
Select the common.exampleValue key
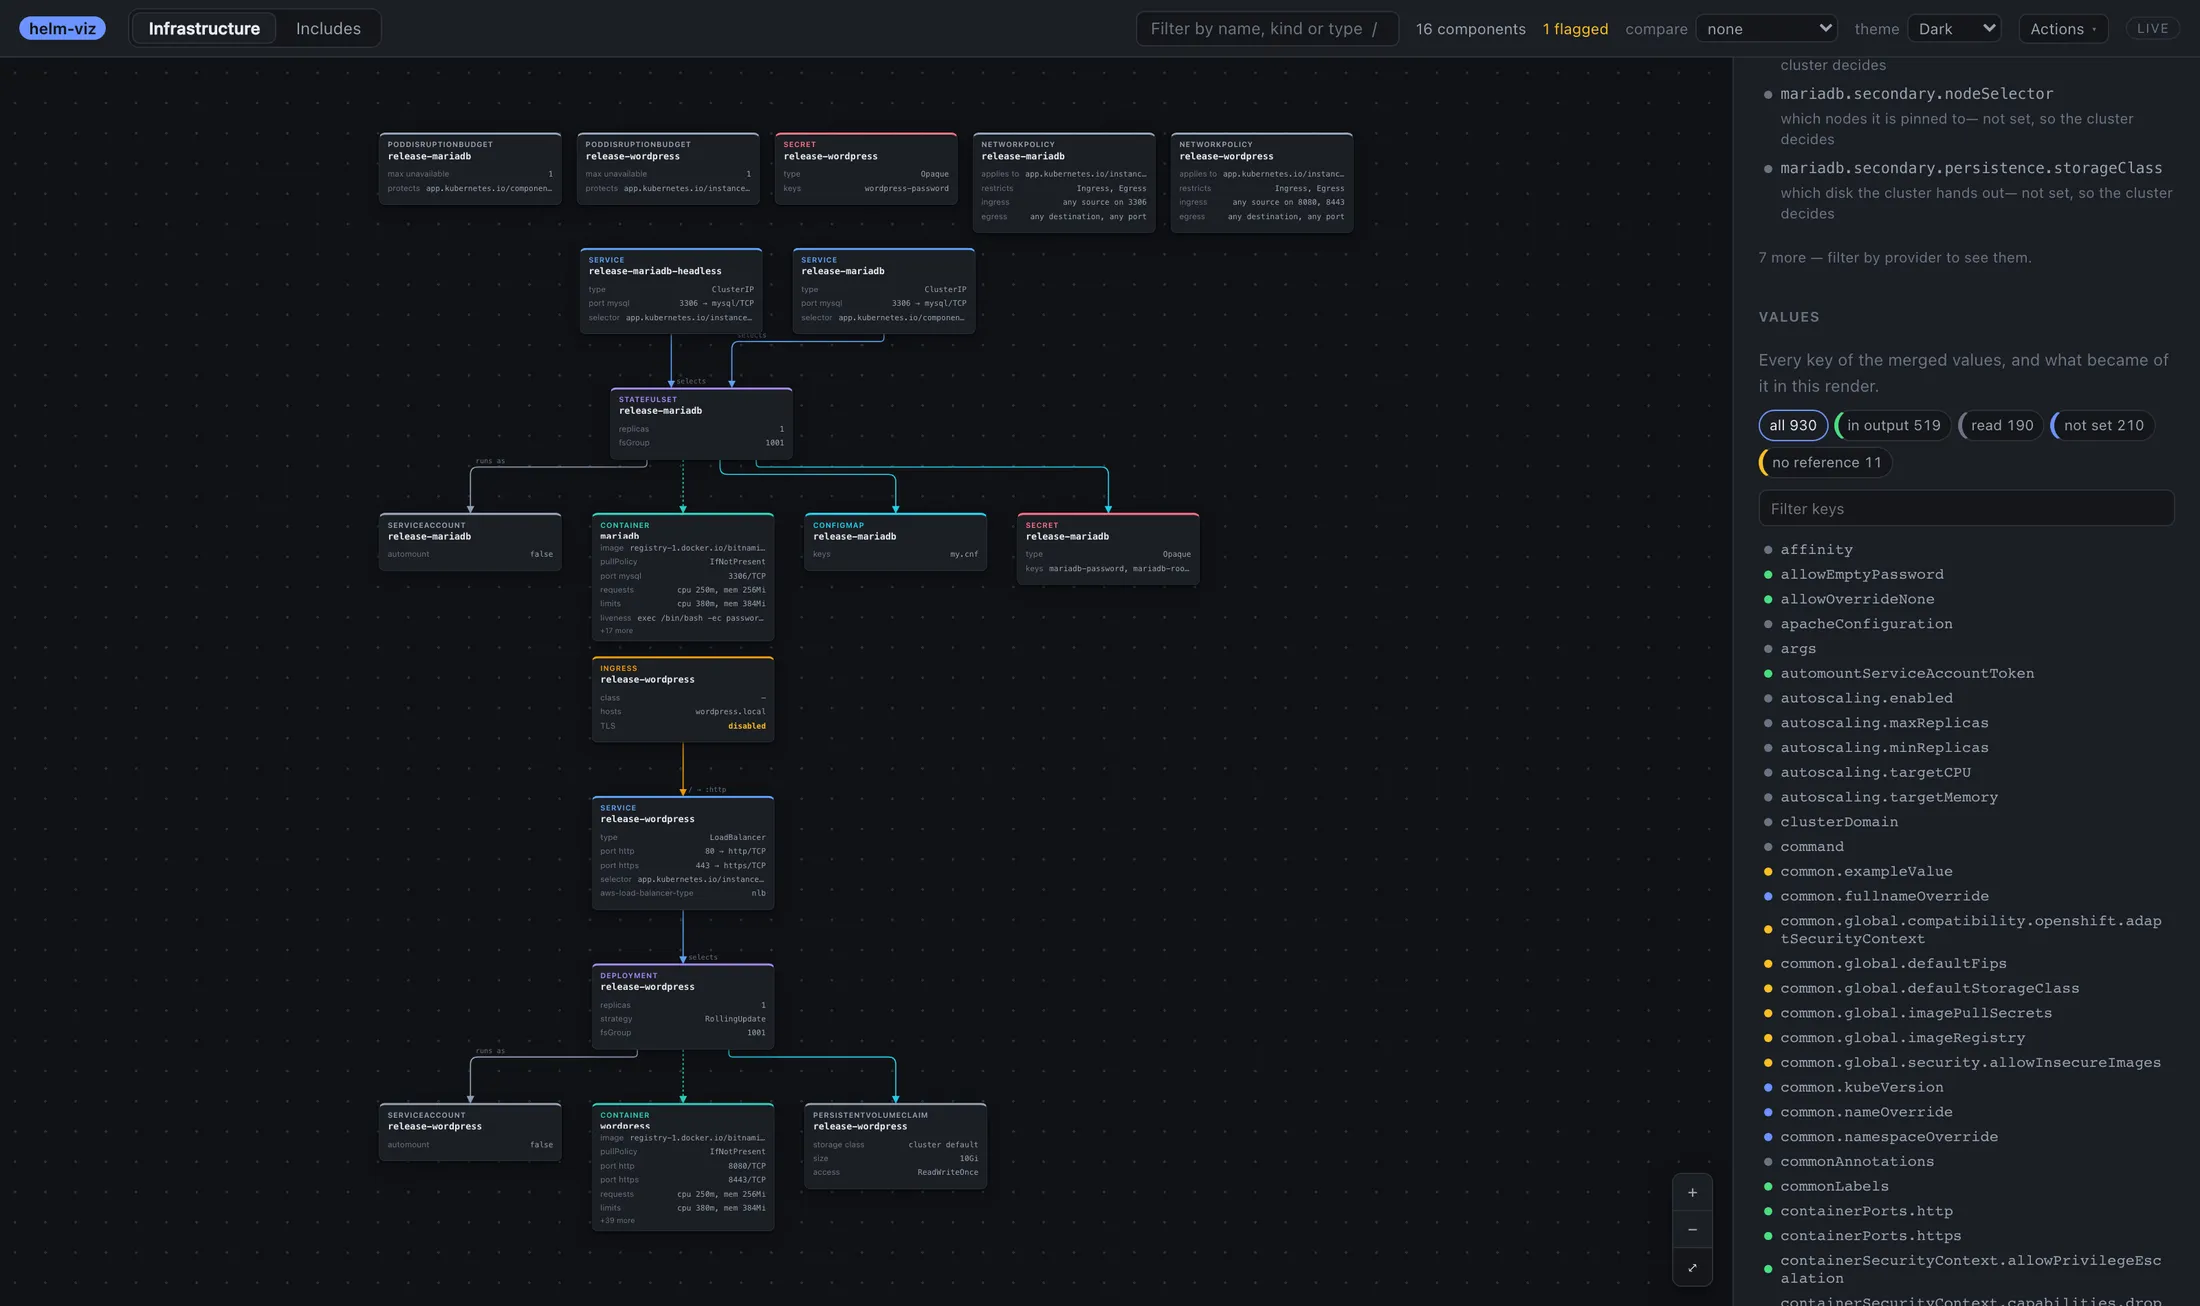click(x=1866, y=871)
